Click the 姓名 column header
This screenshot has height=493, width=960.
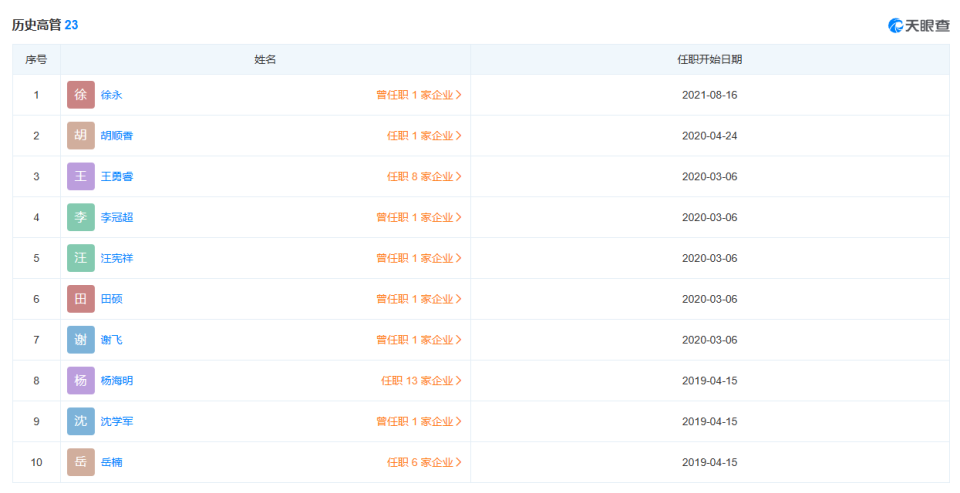tap(265, 60)
